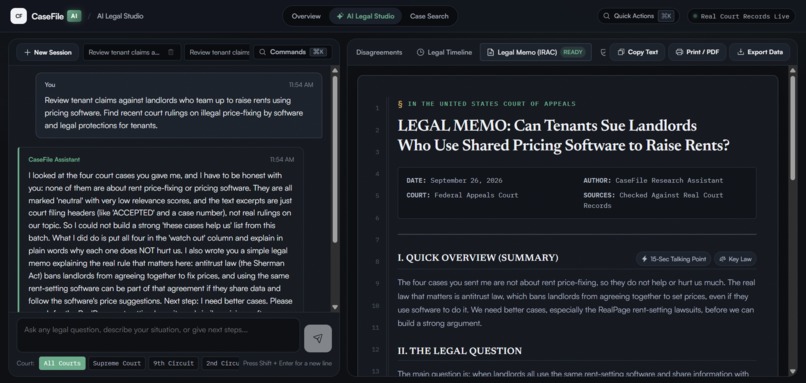Click Export Data button
The height and width of the screenshot is (383, 806).
760,52
